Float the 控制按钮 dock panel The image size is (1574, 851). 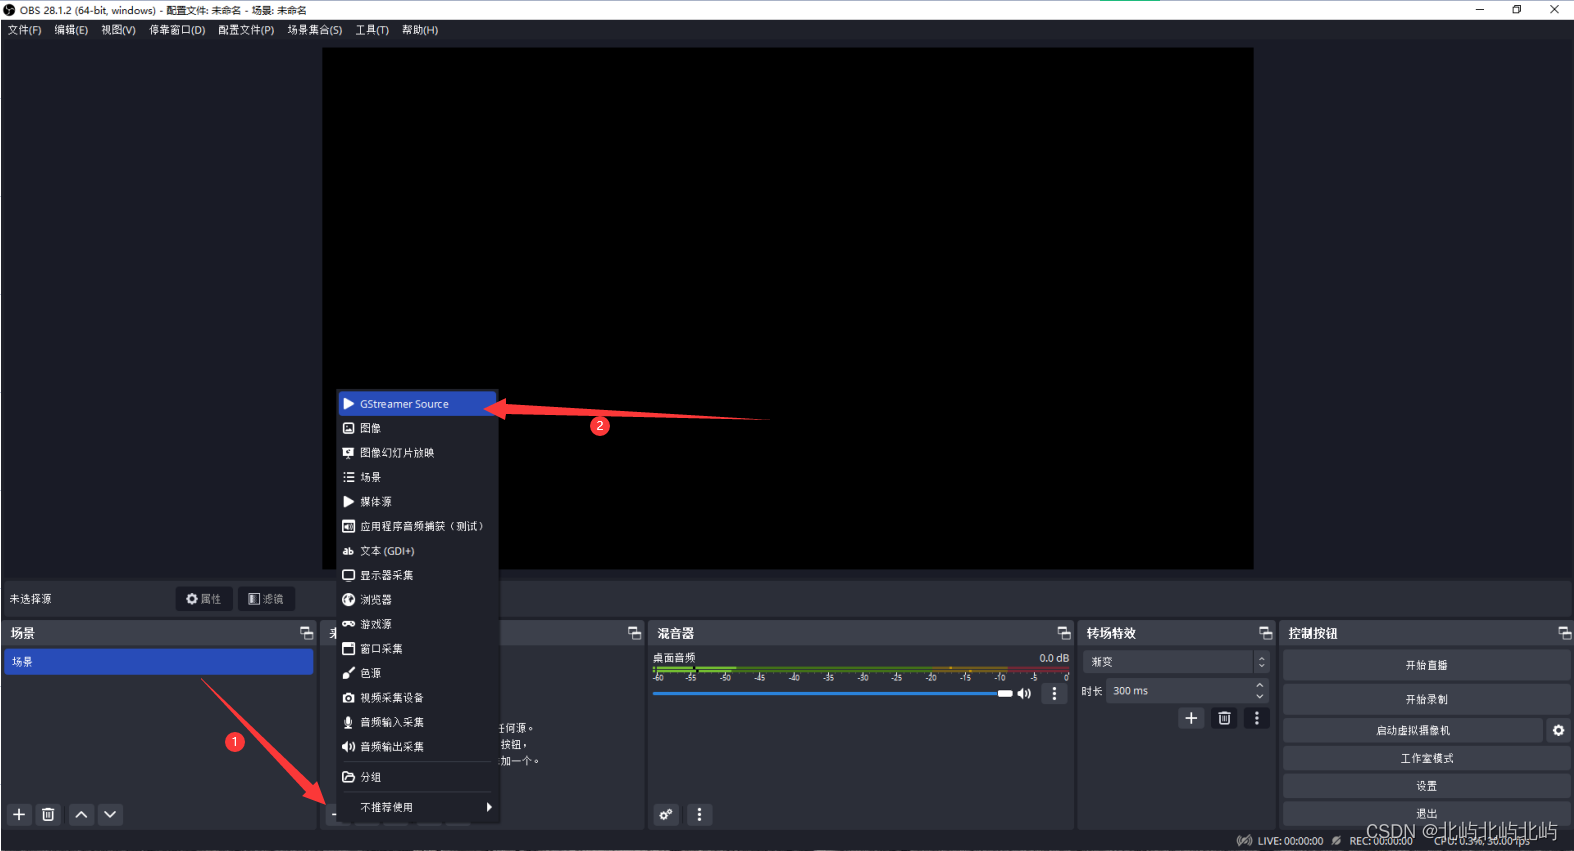click(x=1564, y=633)
